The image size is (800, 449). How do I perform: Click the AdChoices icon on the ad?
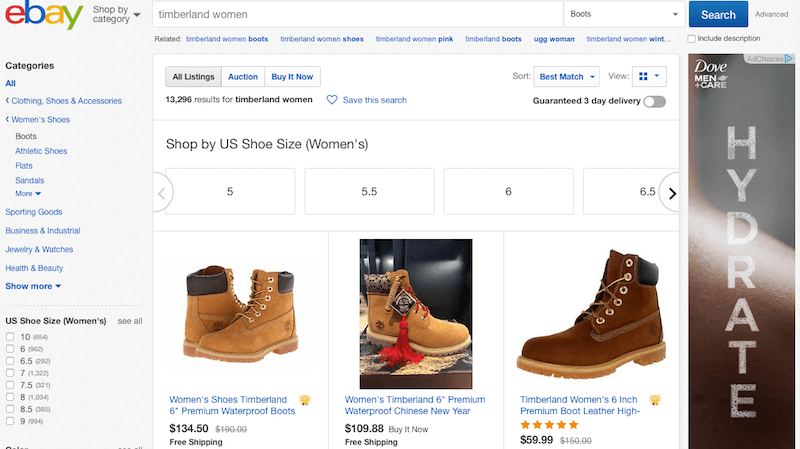pos(789,59)
